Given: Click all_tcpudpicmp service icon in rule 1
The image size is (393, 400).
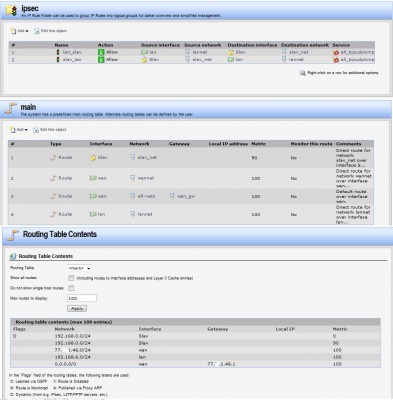Looking at the screenshot, I should [336, 52].
